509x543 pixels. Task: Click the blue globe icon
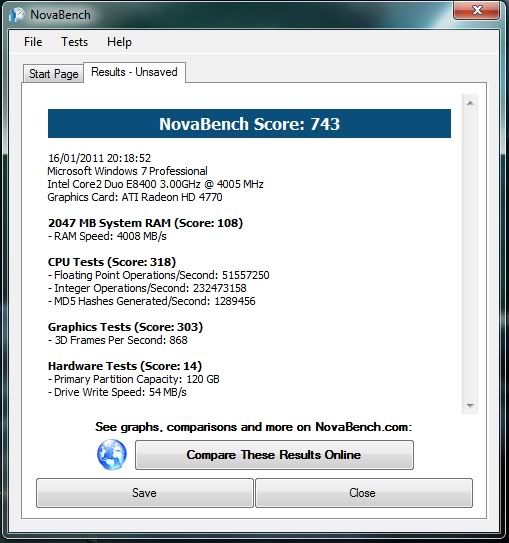click(111, 454)
